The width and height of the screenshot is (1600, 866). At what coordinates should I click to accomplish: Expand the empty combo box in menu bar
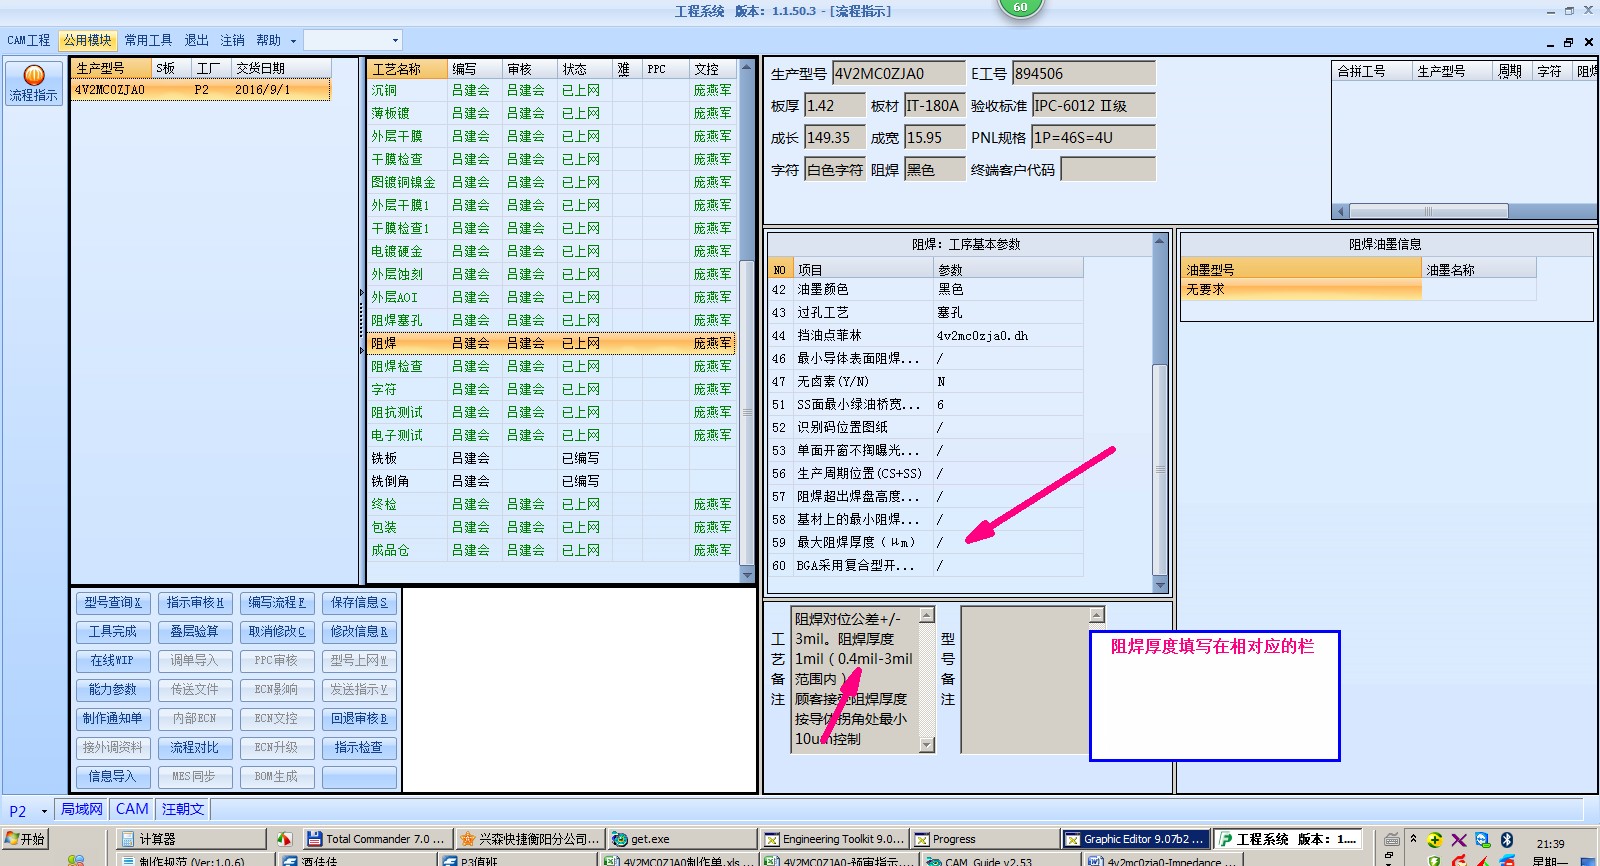[x=394, y=40]
